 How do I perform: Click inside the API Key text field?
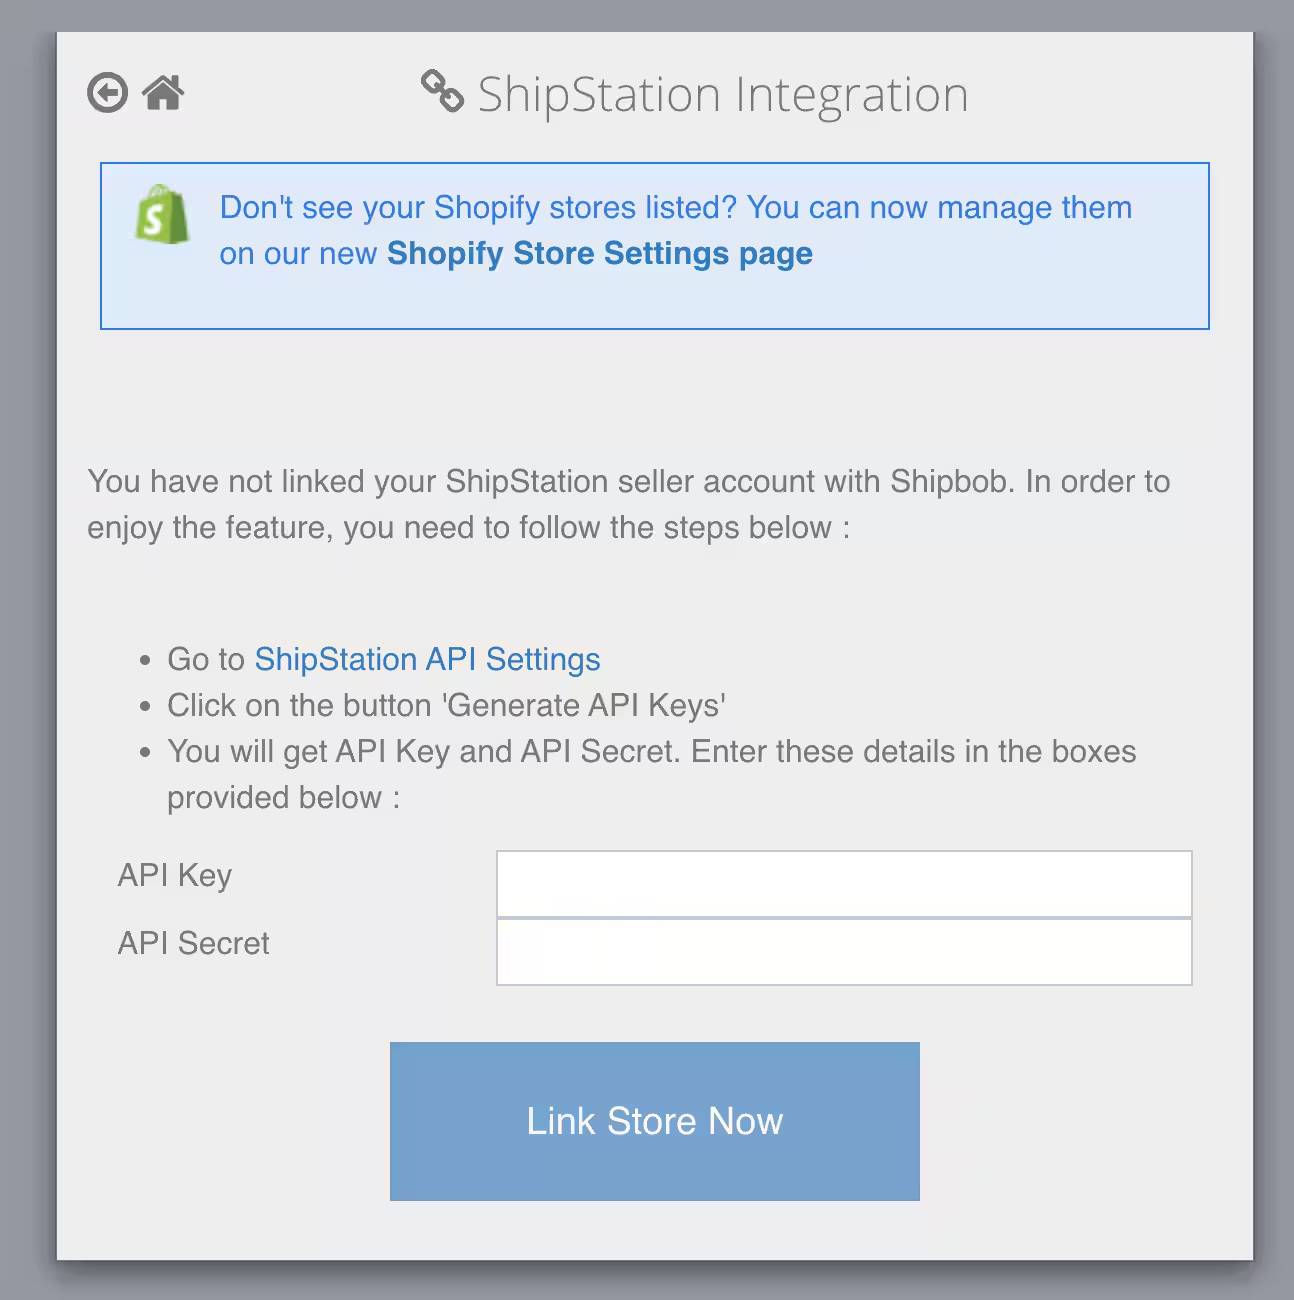843,883
